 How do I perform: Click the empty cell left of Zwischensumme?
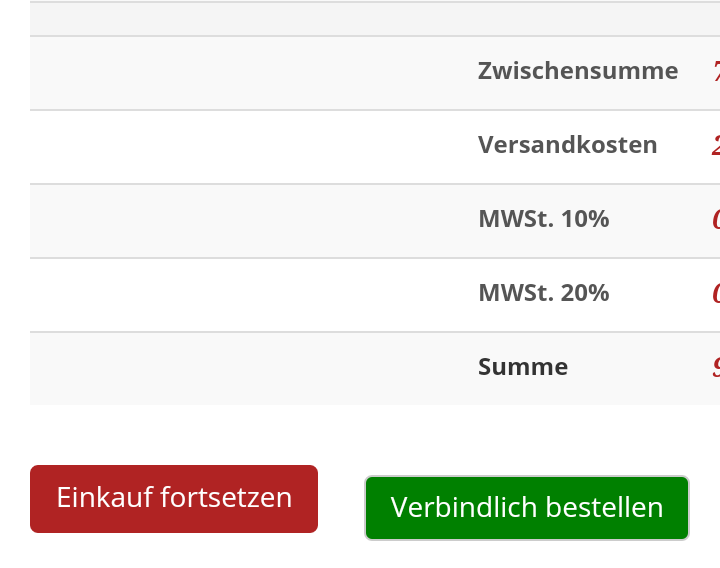pos(250,72)
